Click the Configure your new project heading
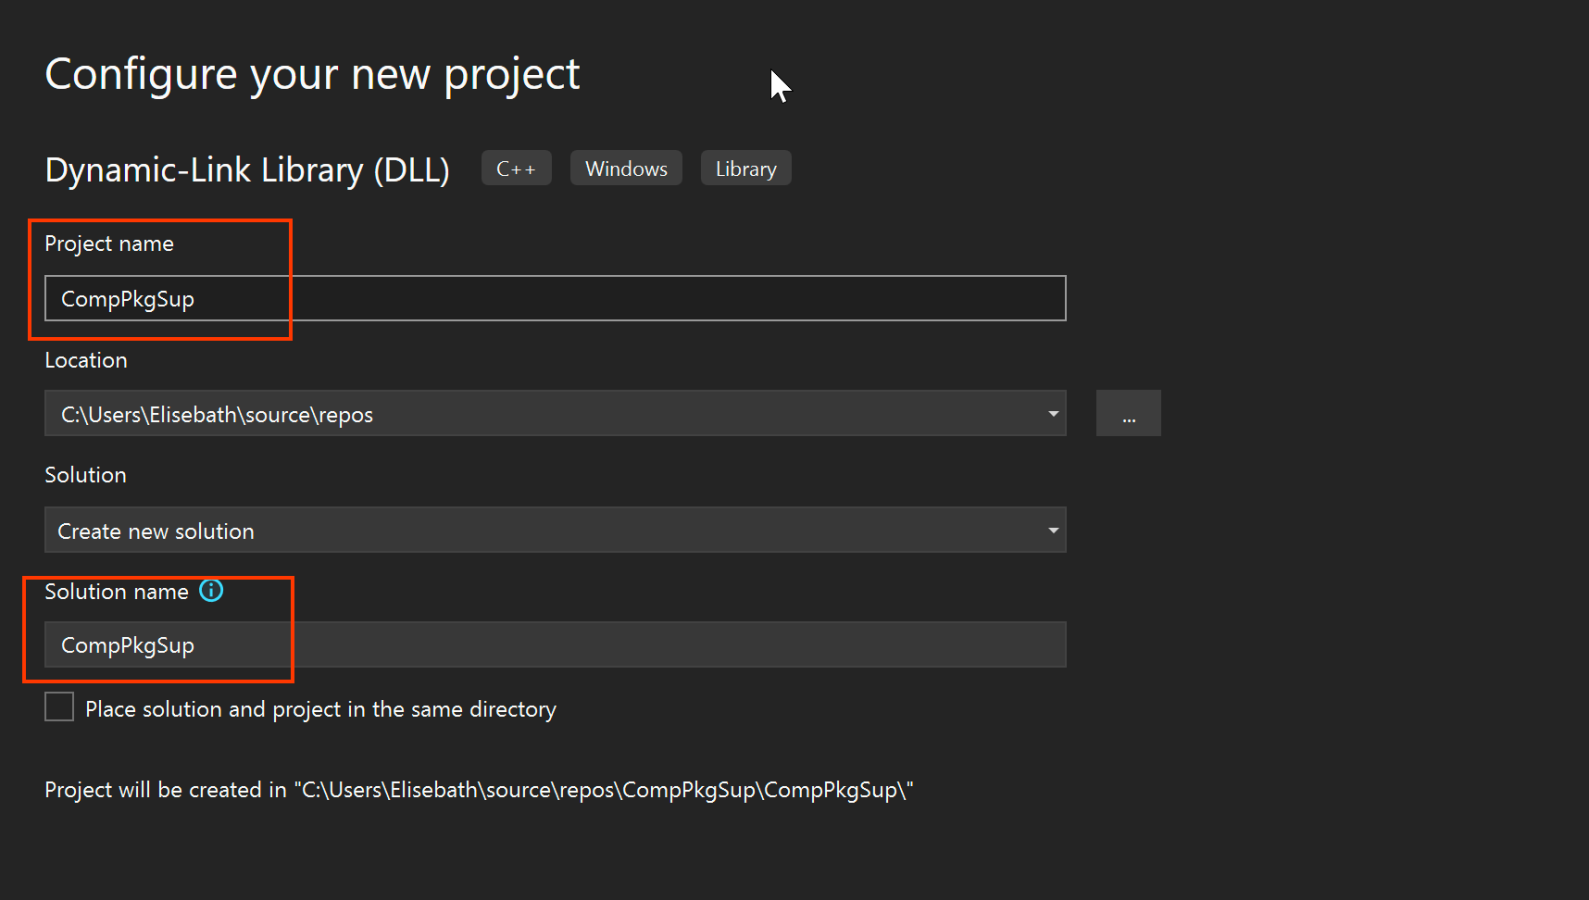Screen dimensions: 1589x900 [x=312, y=75]
